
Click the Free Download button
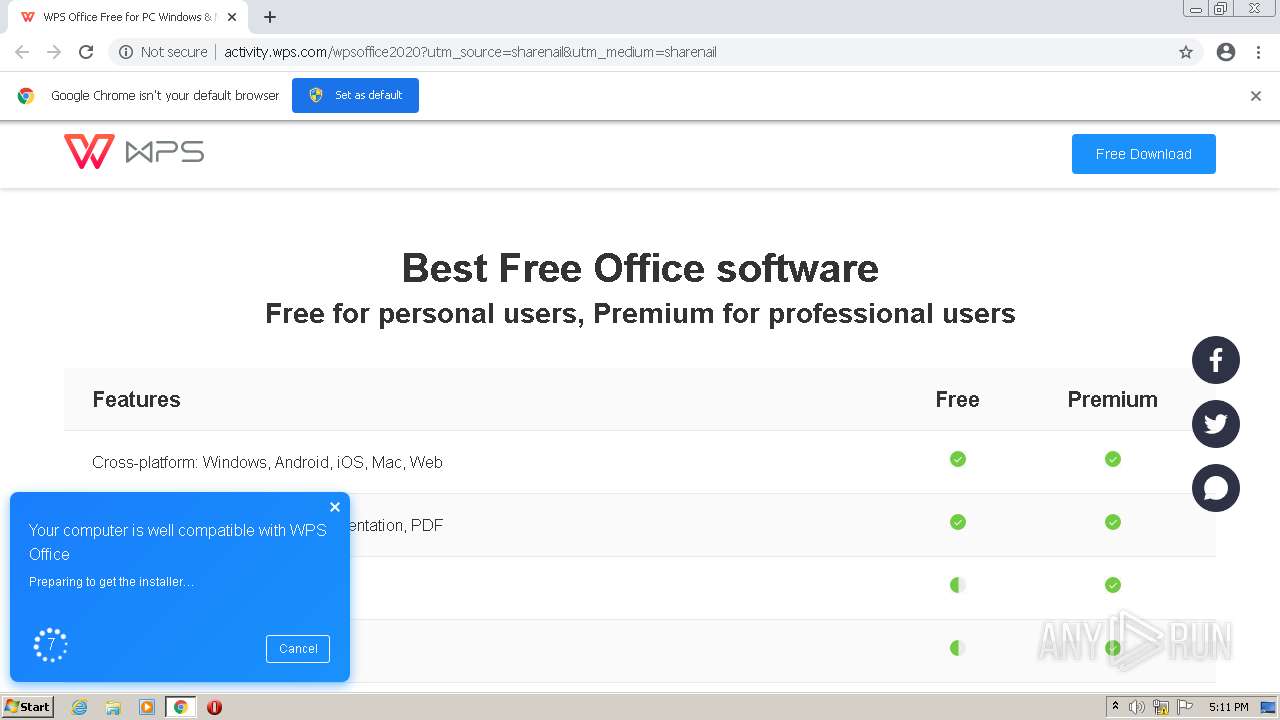pos(1144,154)
